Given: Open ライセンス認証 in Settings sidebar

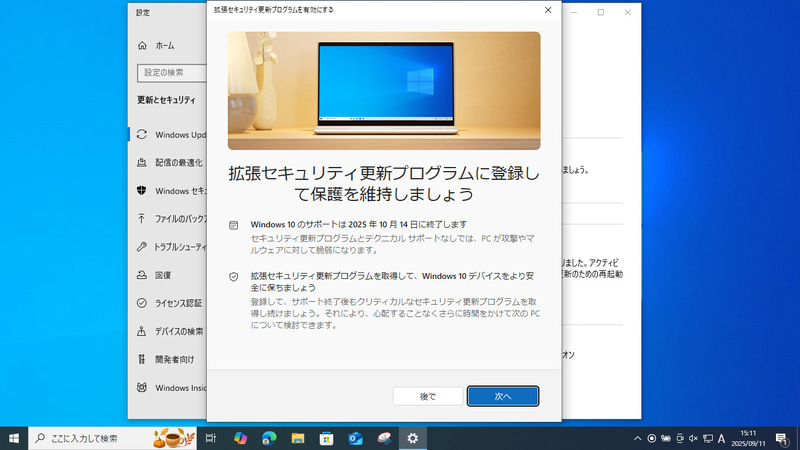Looking at the screenshot, I should pyautogui.click(x=167, y=303).
